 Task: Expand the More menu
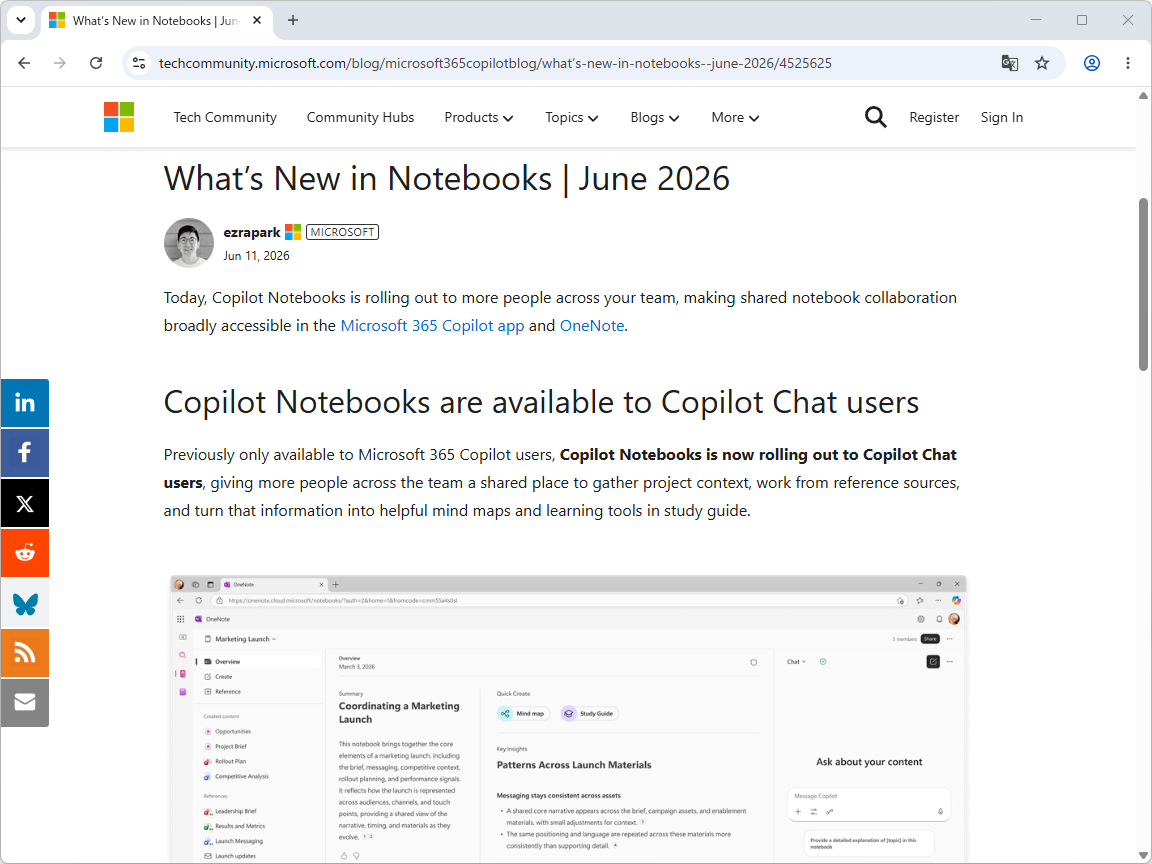click(735, 118)
